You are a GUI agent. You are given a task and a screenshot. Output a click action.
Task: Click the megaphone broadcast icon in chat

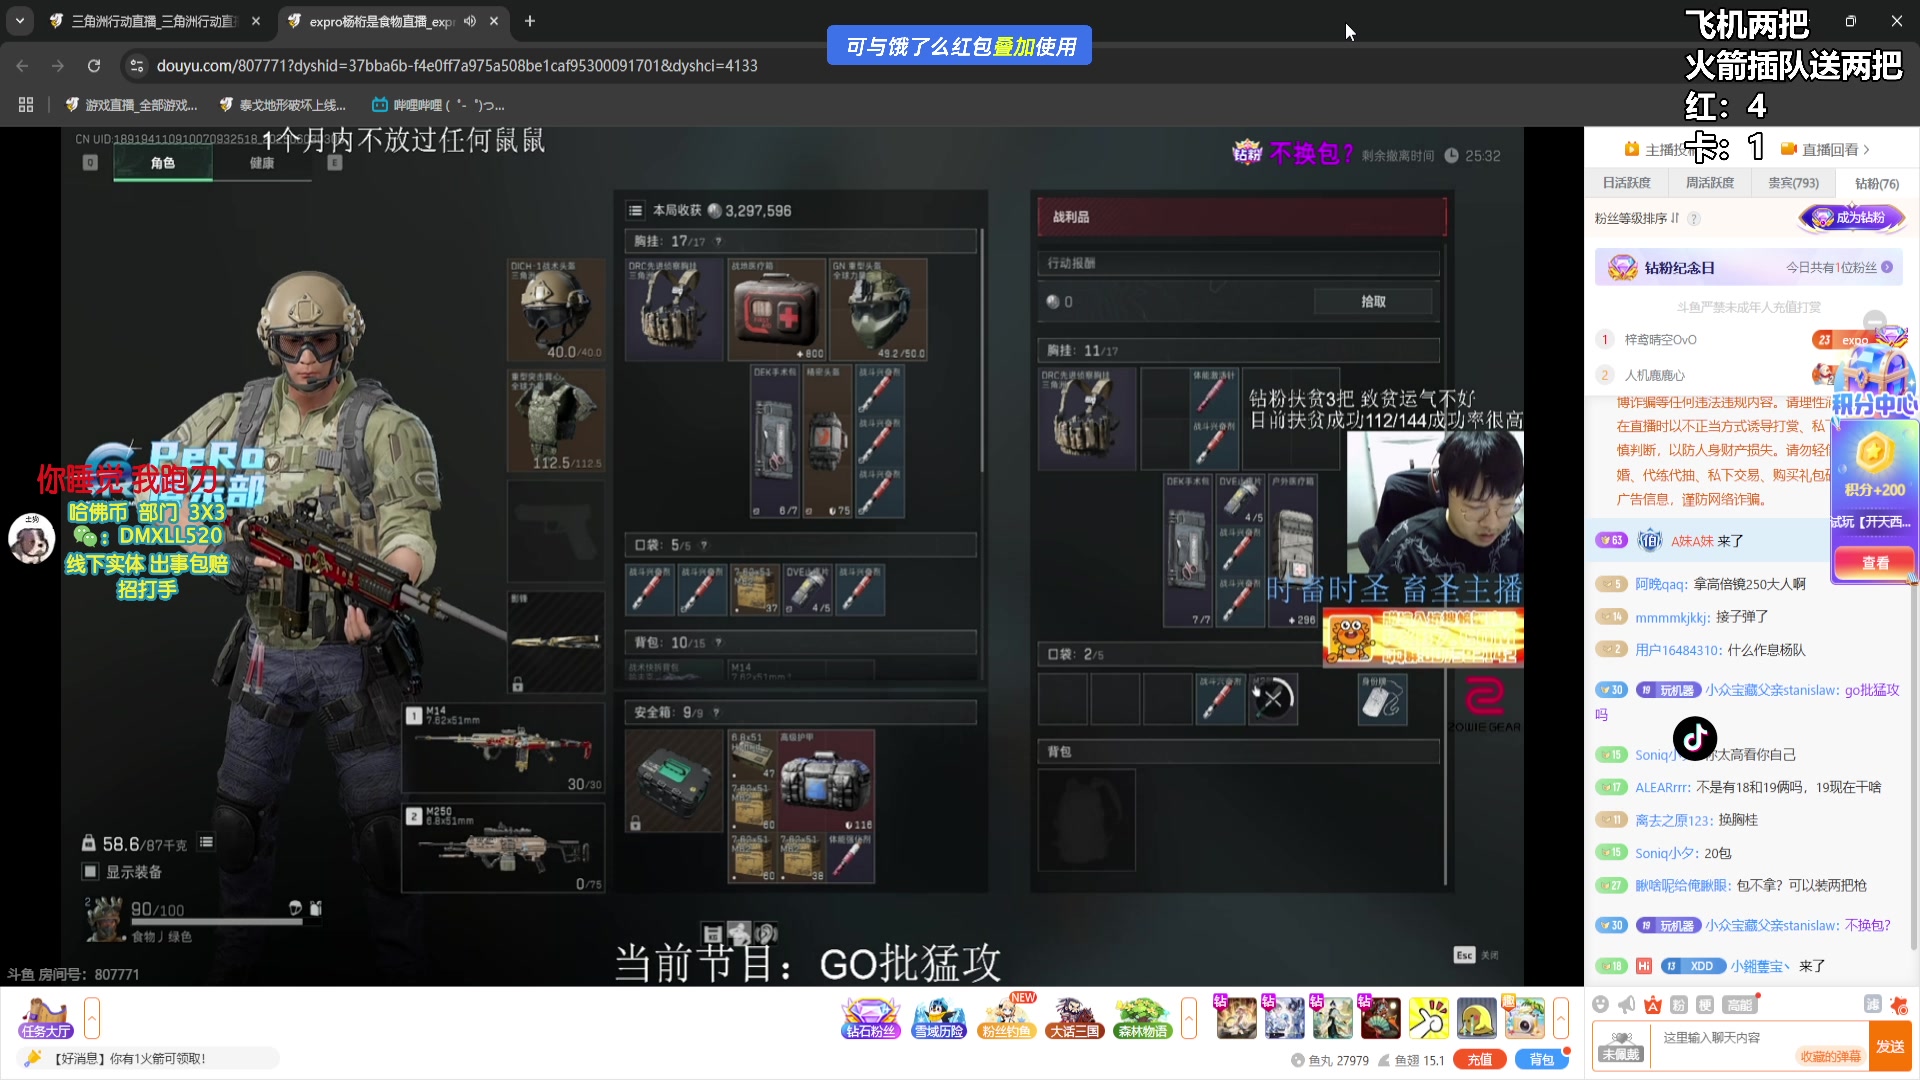coord(1627,1004)
